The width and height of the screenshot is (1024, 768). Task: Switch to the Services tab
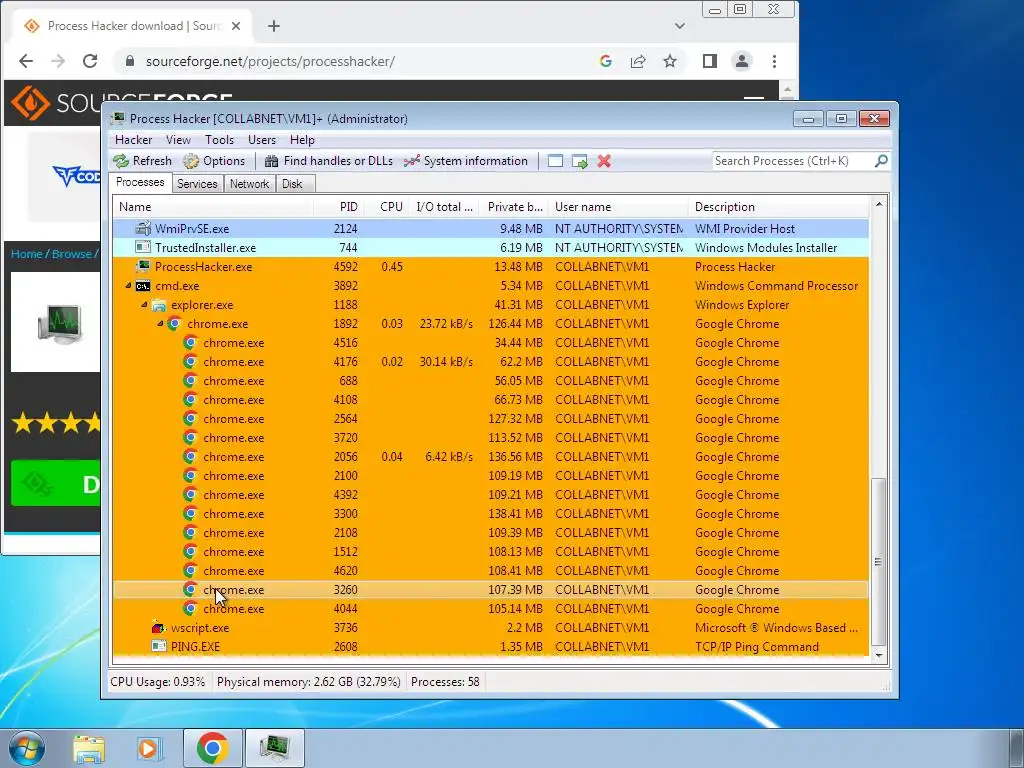197,184
